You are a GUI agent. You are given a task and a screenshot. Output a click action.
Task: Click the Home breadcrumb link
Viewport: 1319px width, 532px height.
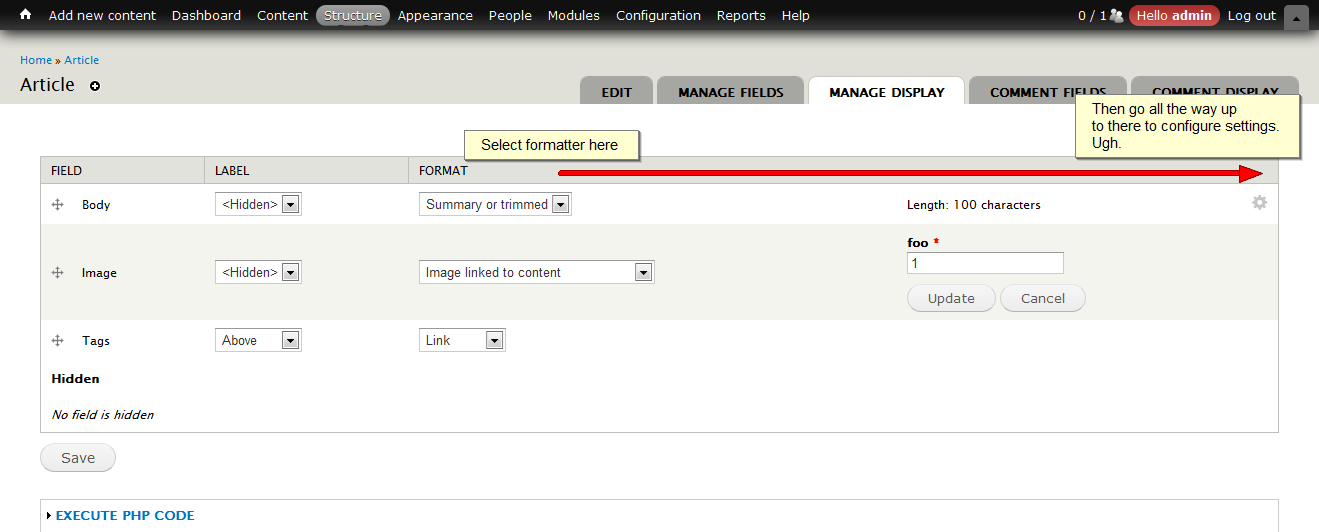point(36,60)
